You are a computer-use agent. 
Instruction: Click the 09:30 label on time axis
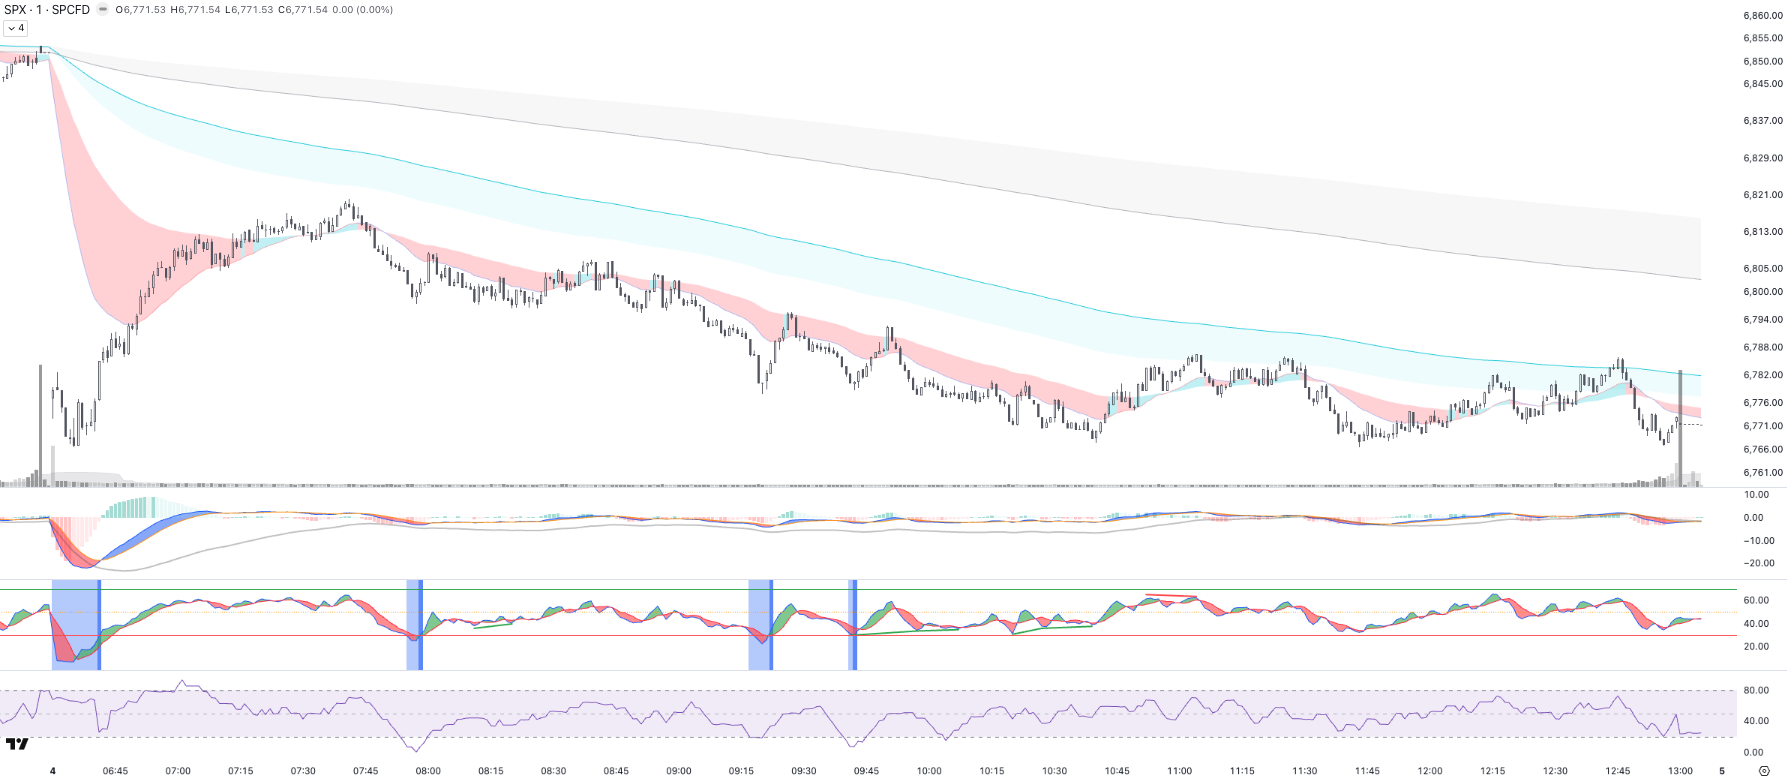(803, 771)
